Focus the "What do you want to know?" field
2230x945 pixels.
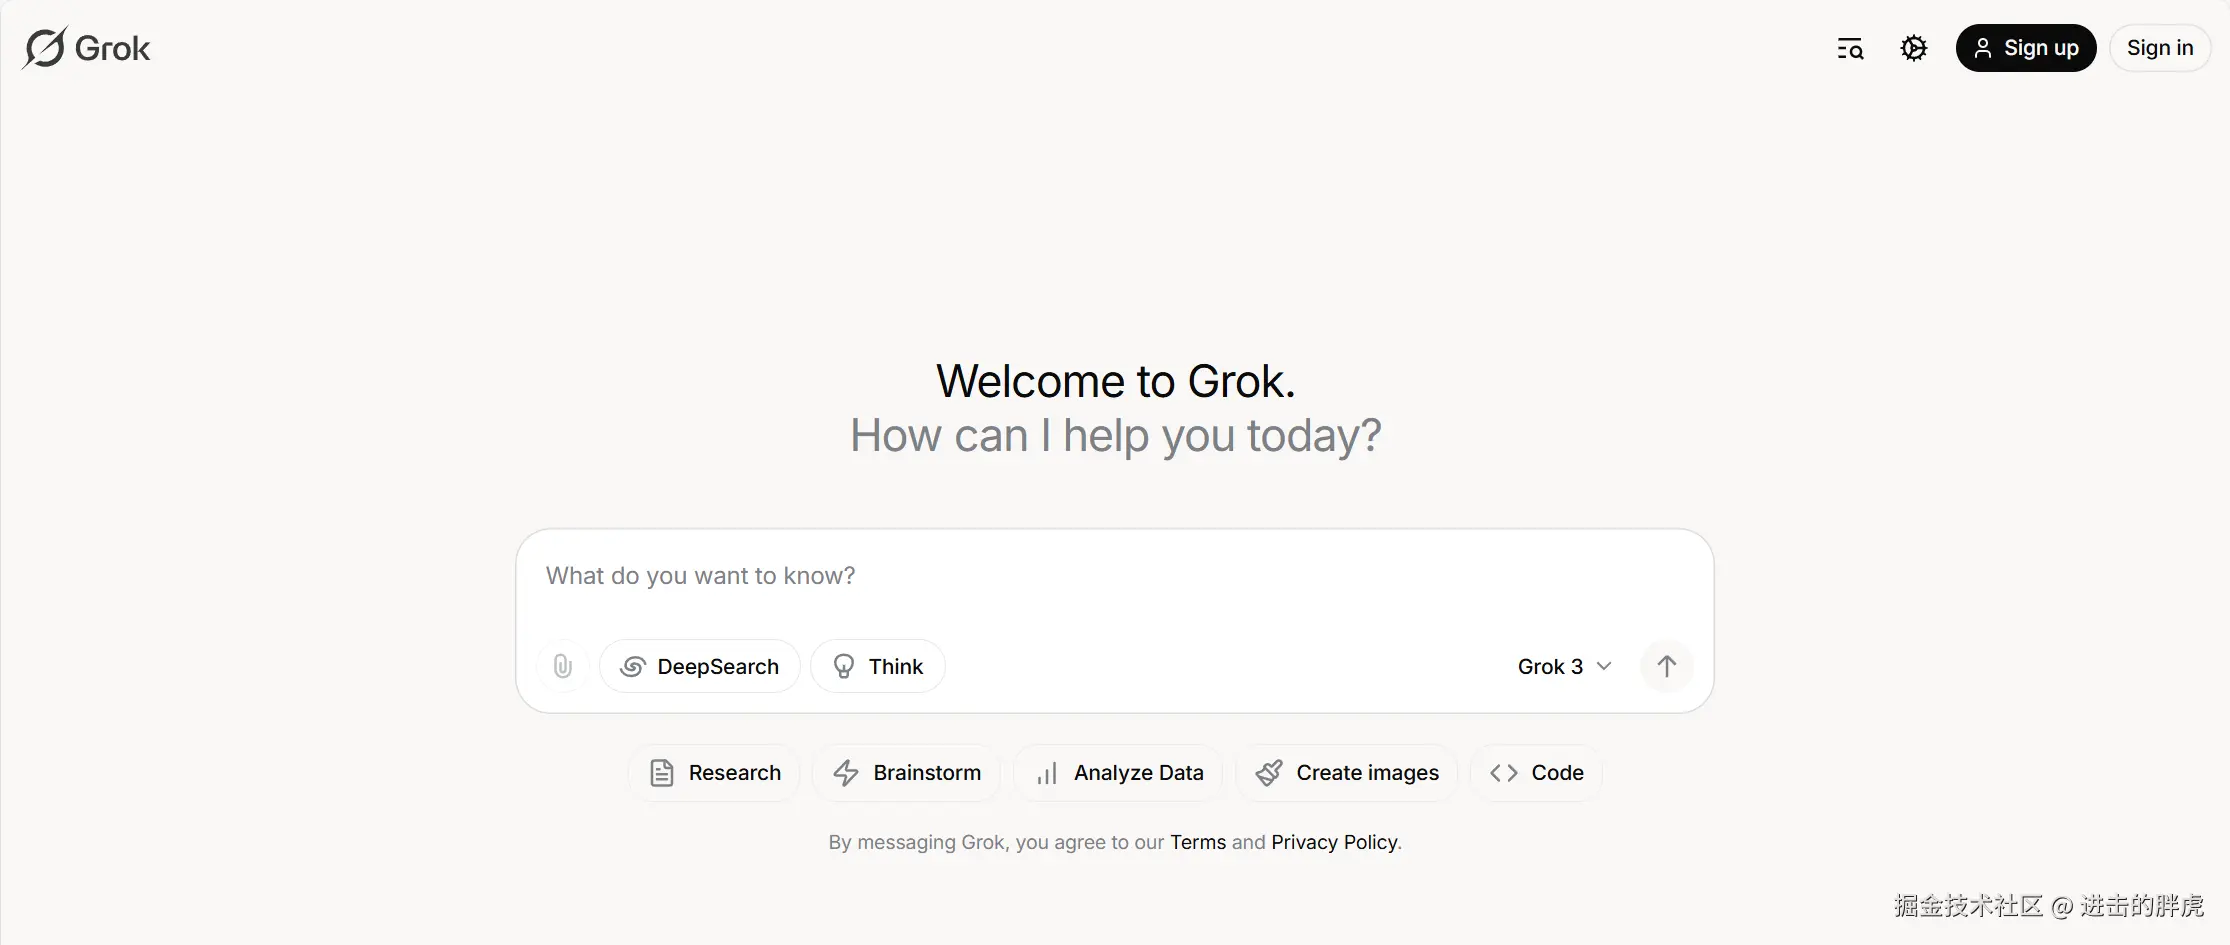click(1114, 576)
